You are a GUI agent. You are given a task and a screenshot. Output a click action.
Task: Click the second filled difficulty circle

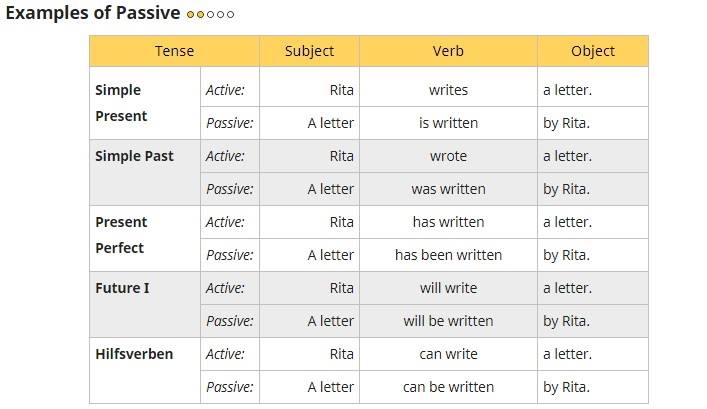click(200, 14)
